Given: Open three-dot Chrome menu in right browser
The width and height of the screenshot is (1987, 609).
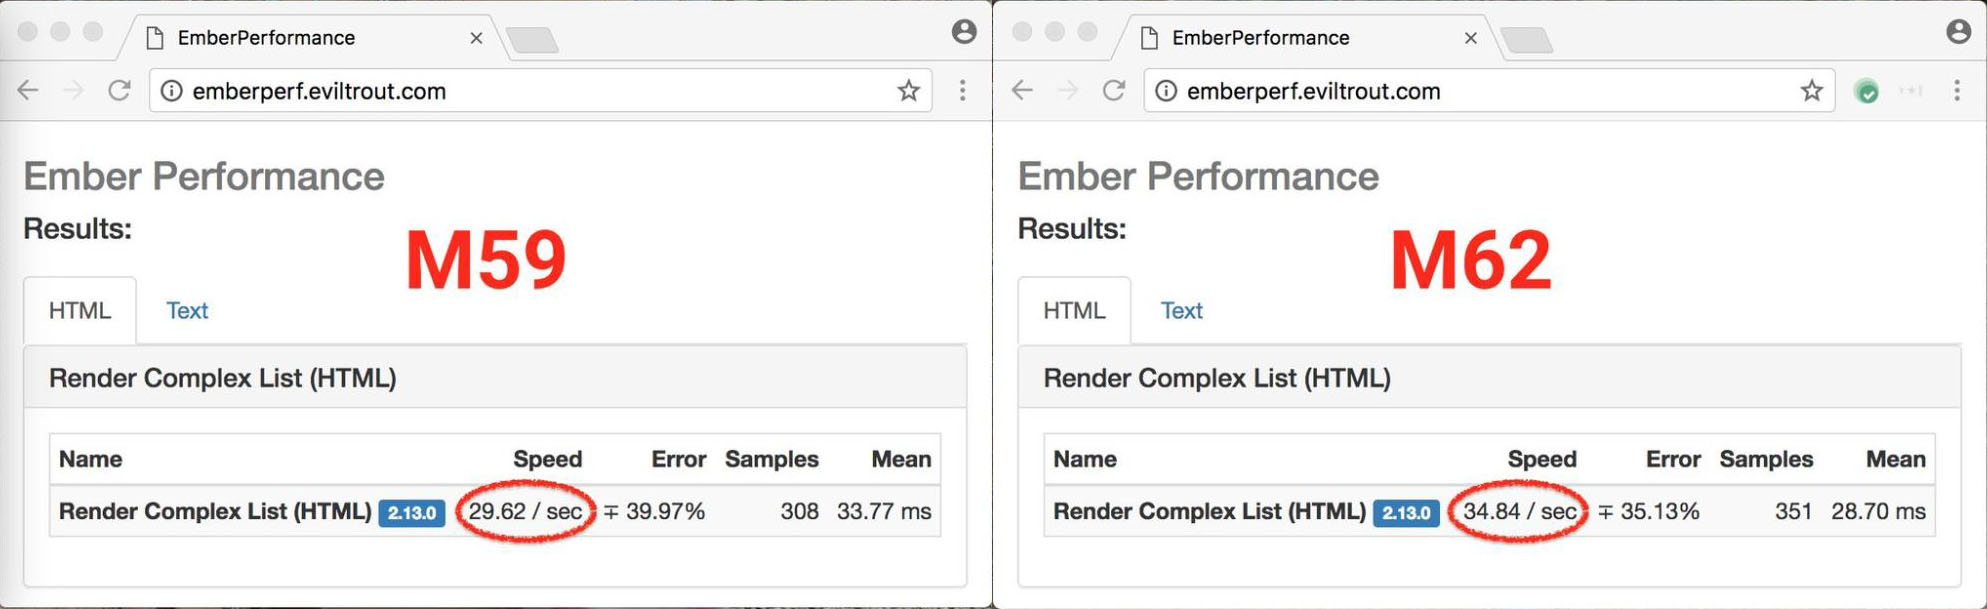Looking at the screenshot, I should tap(1957, 91).
